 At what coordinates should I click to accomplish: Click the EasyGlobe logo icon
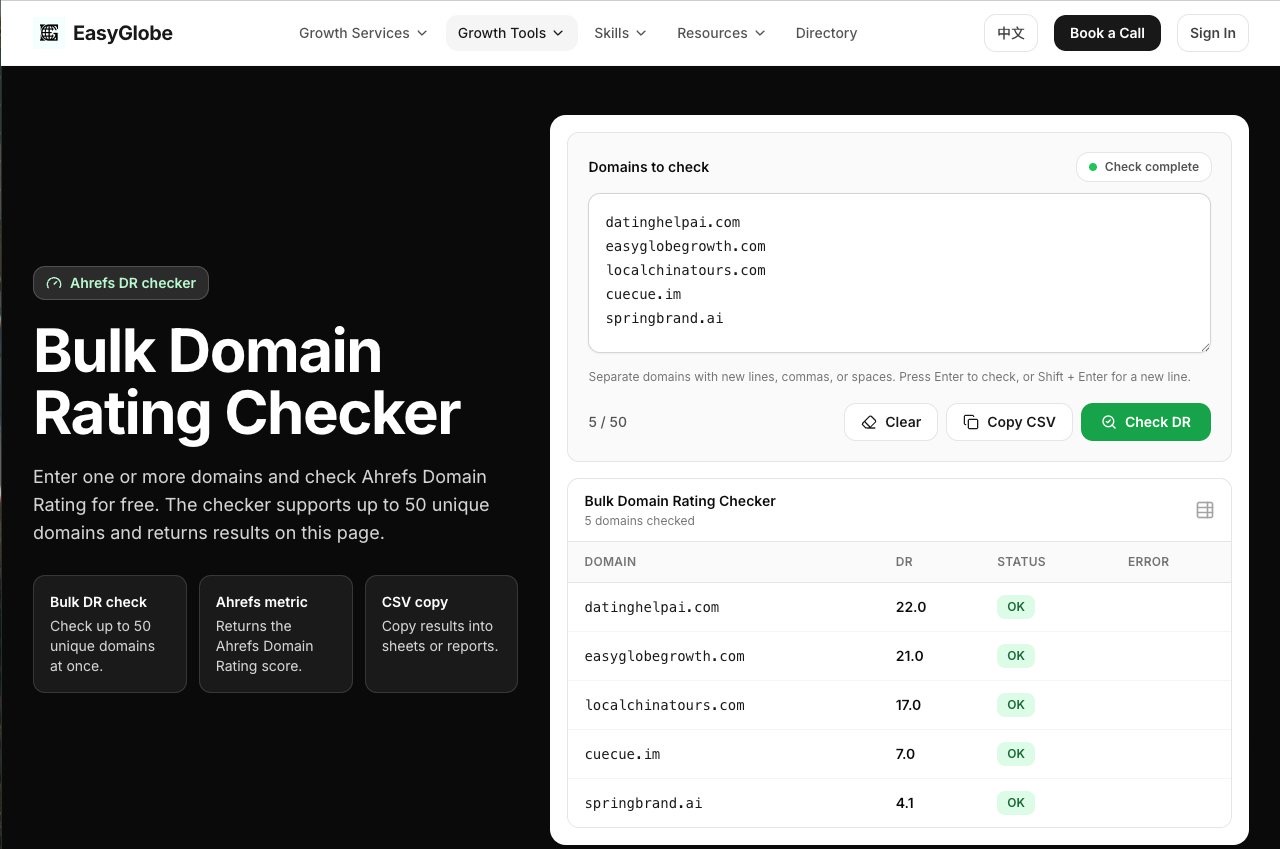coord(49,33)
